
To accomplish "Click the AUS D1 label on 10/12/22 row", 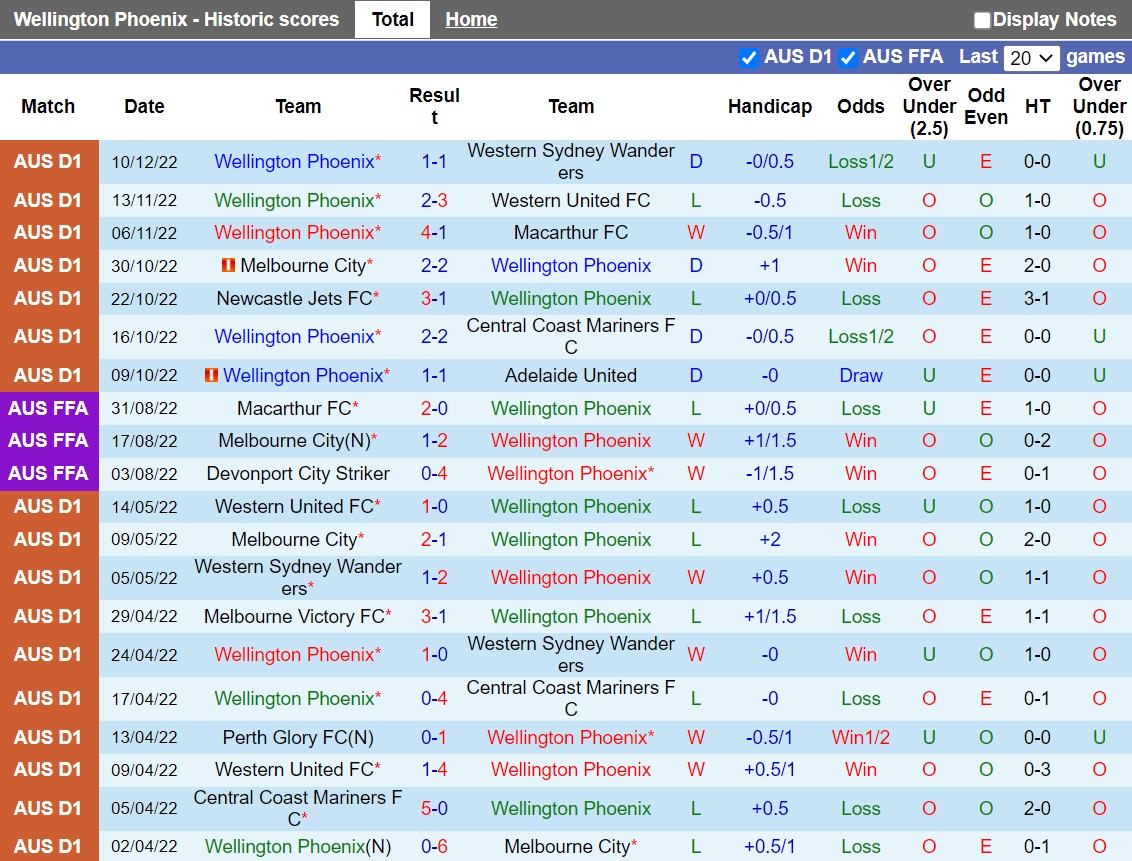I will tap(48, 162).
